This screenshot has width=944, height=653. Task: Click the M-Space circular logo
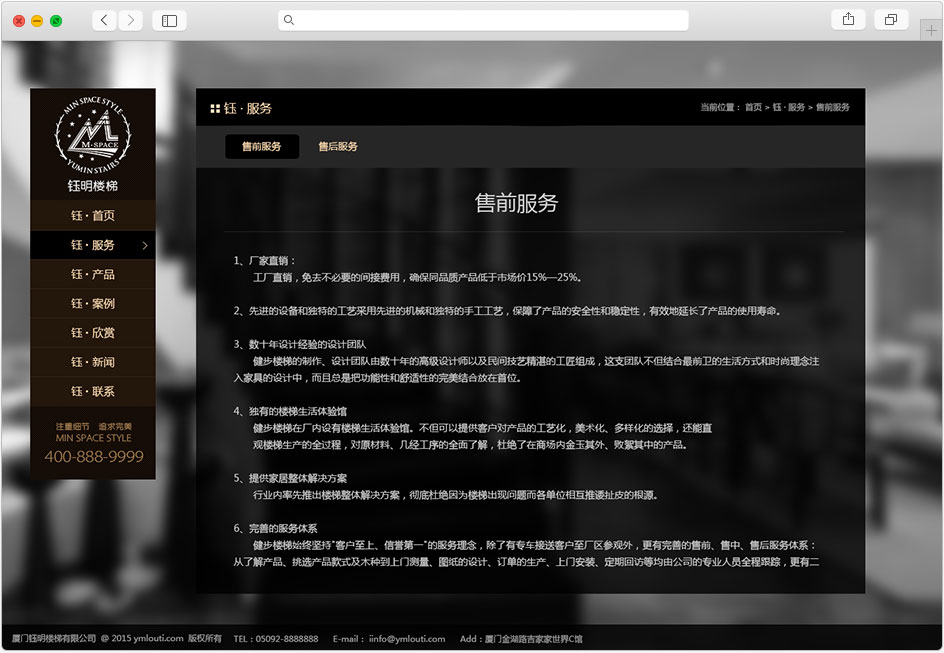point(93,134)
